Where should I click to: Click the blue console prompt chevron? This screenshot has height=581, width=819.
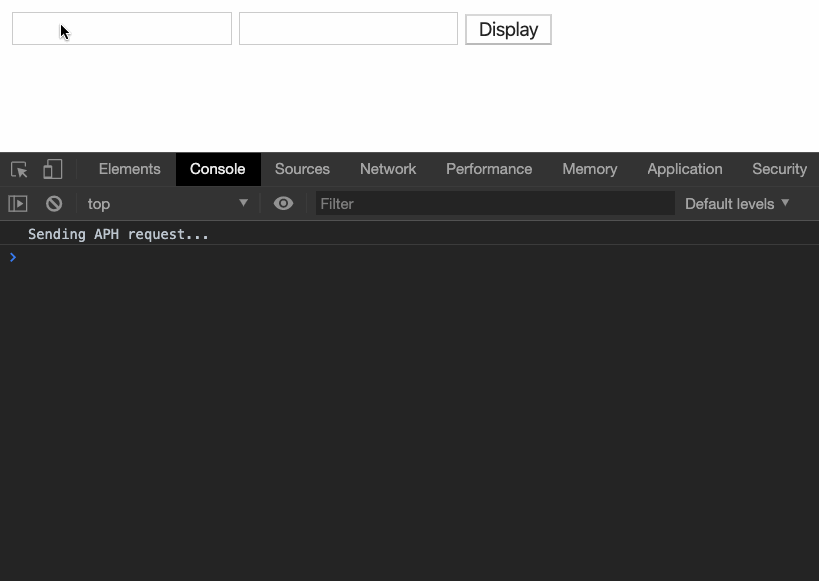coord(12,257)
